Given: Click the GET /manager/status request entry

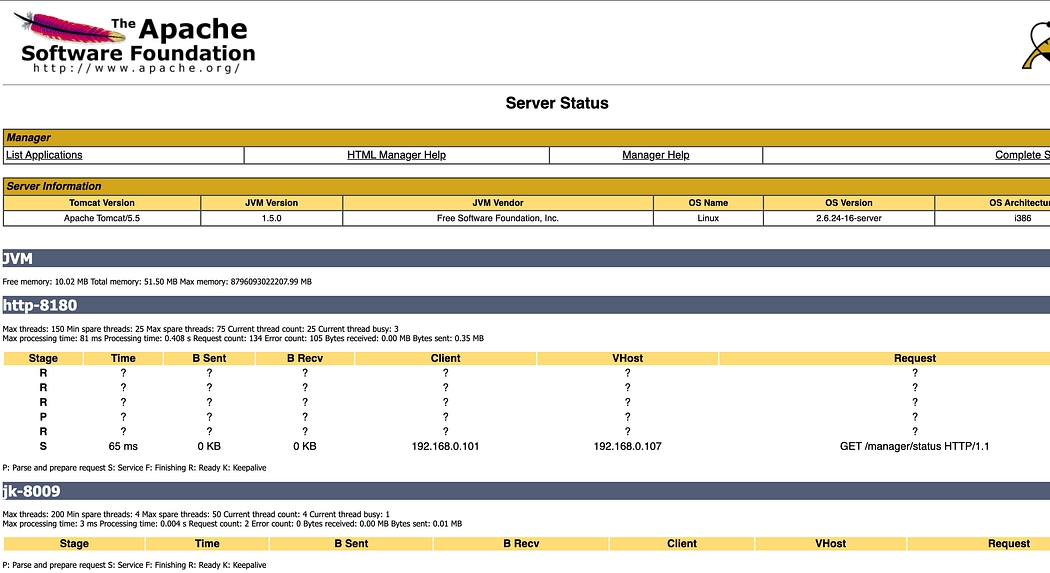Looking at the screenshot, I should click(x=914, y=446).
